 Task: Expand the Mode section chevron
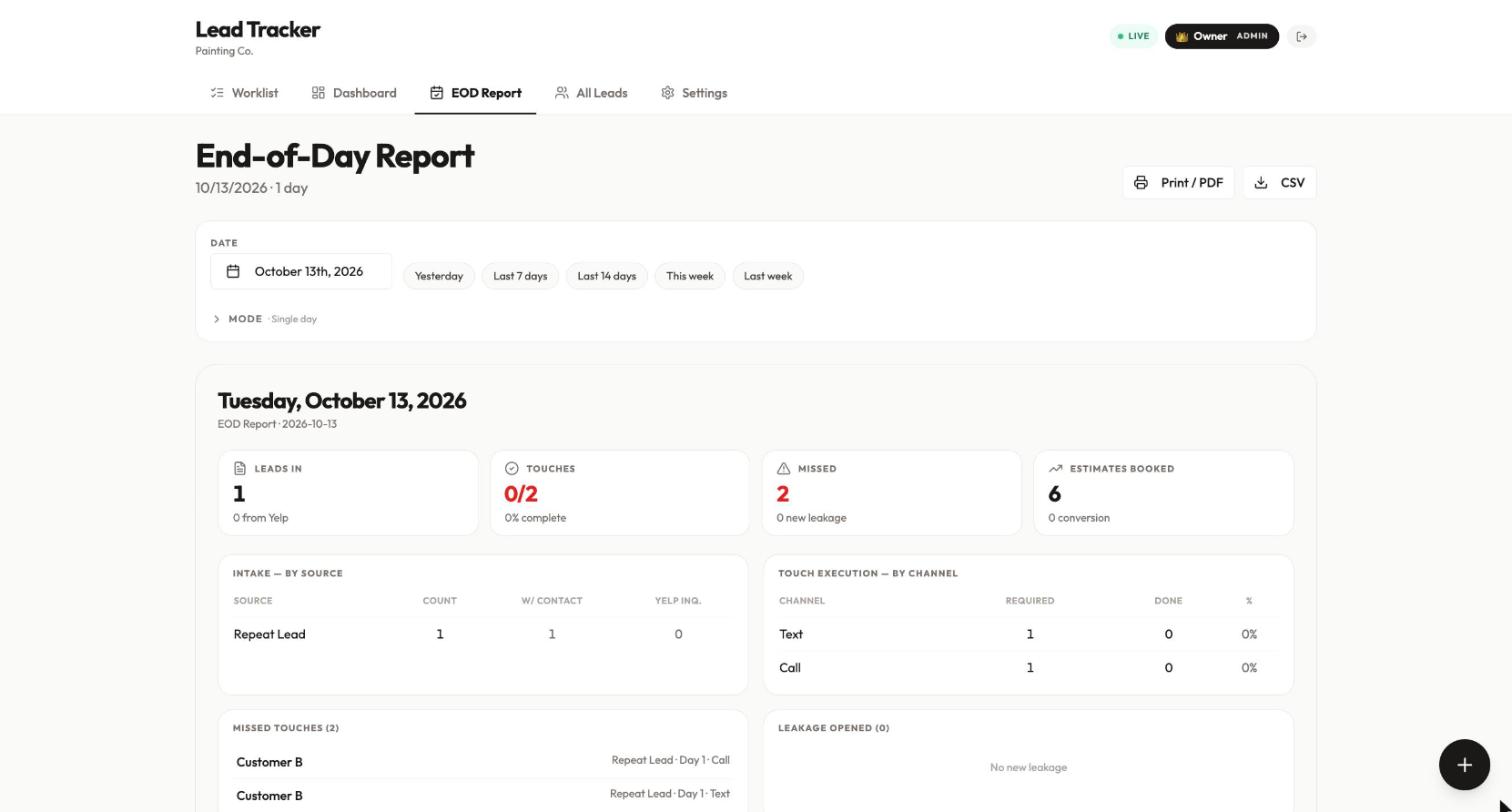click(x=216, y=319)
